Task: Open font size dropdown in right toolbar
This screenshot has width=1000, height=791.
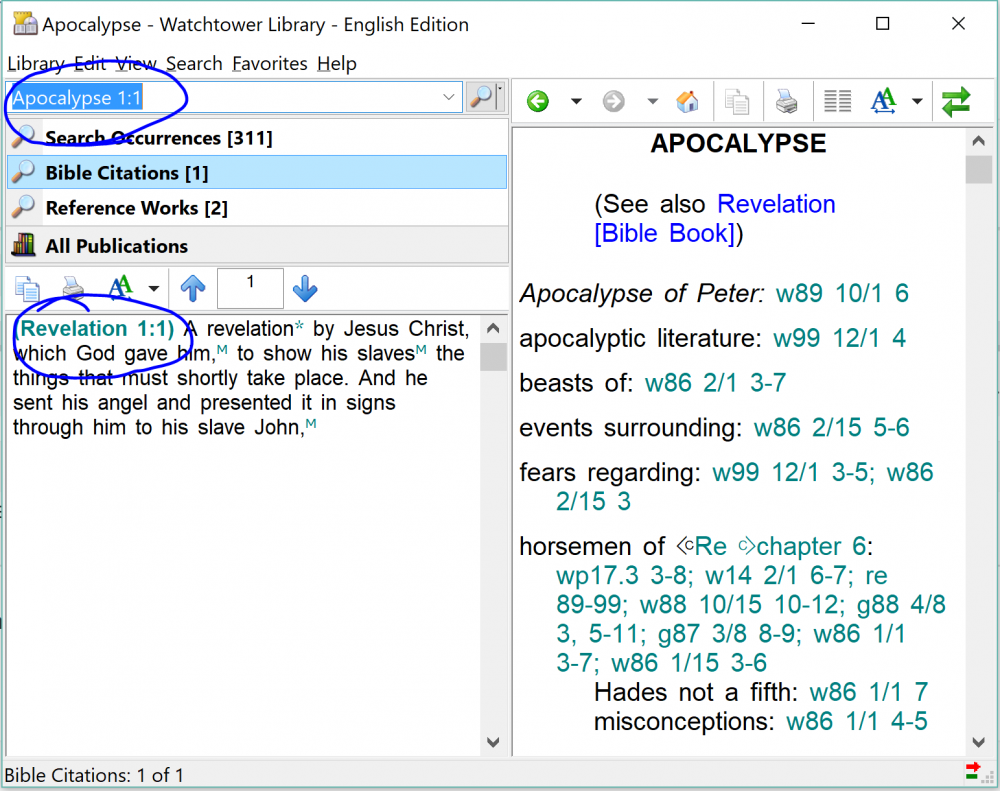Action: [917, 101]
